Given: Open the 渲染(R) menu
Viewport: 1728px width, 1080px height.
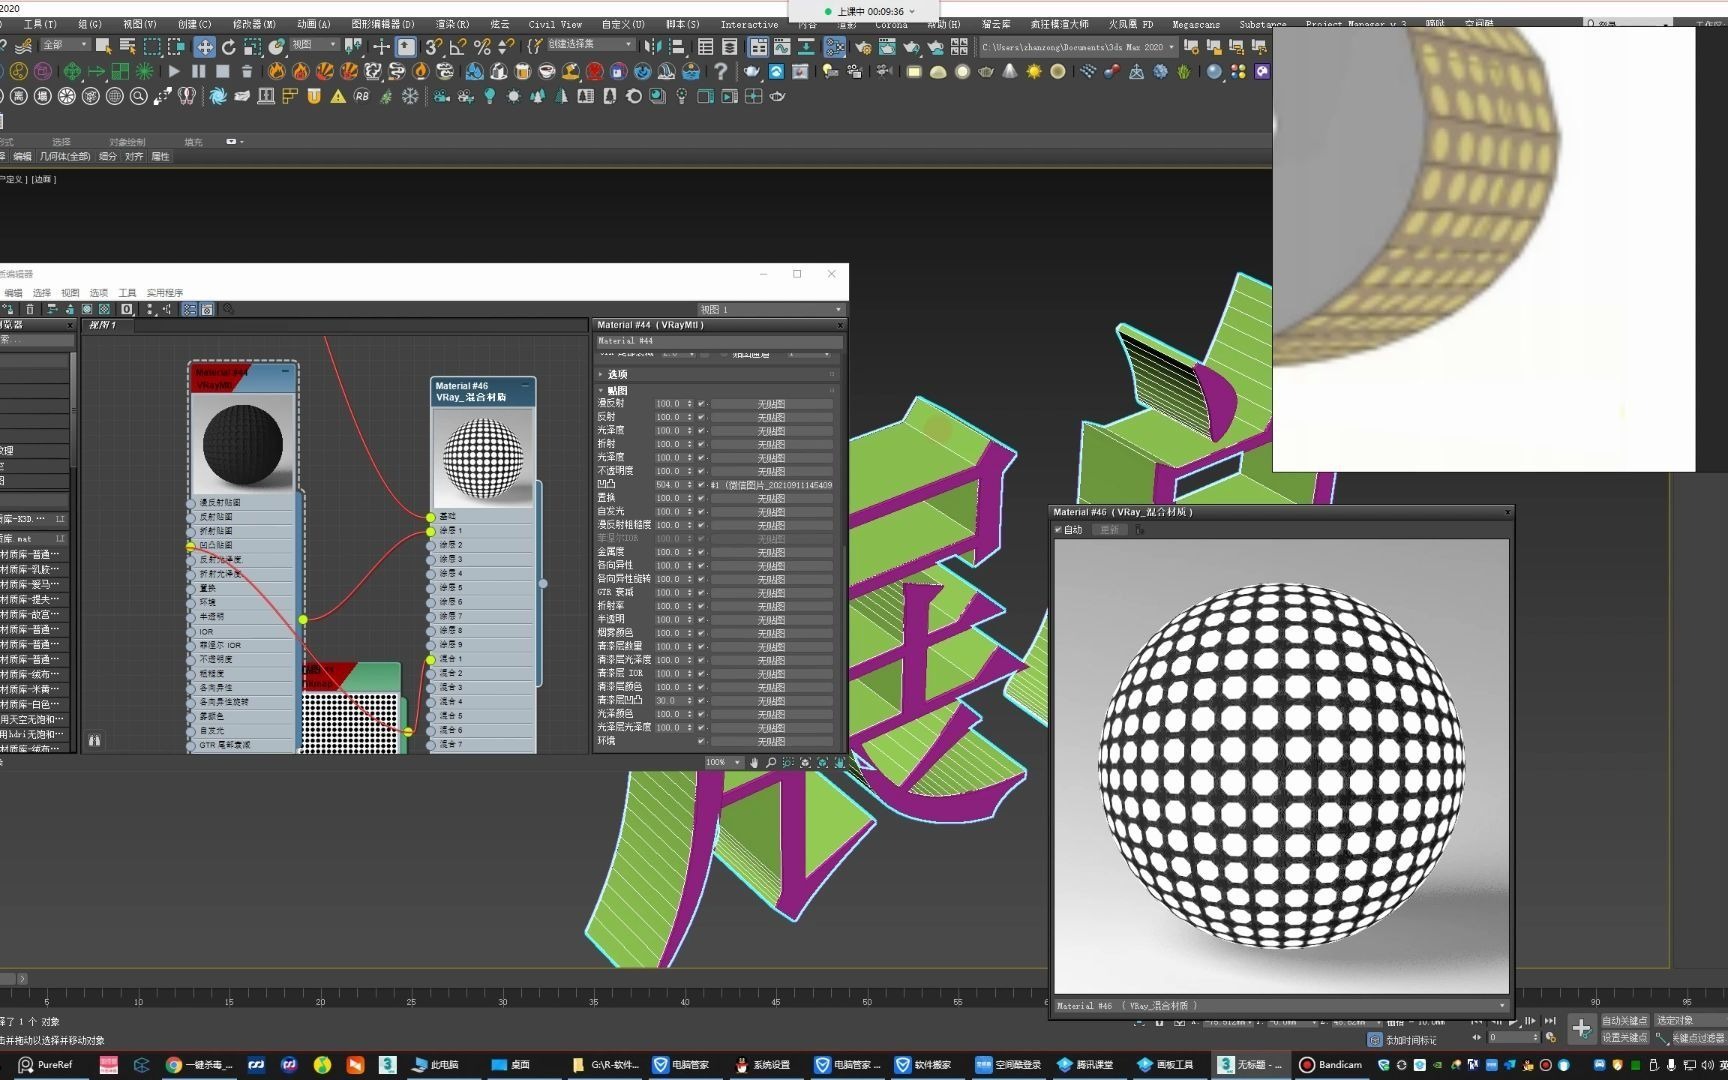Looking at the screenshot, I should point(452,24).
